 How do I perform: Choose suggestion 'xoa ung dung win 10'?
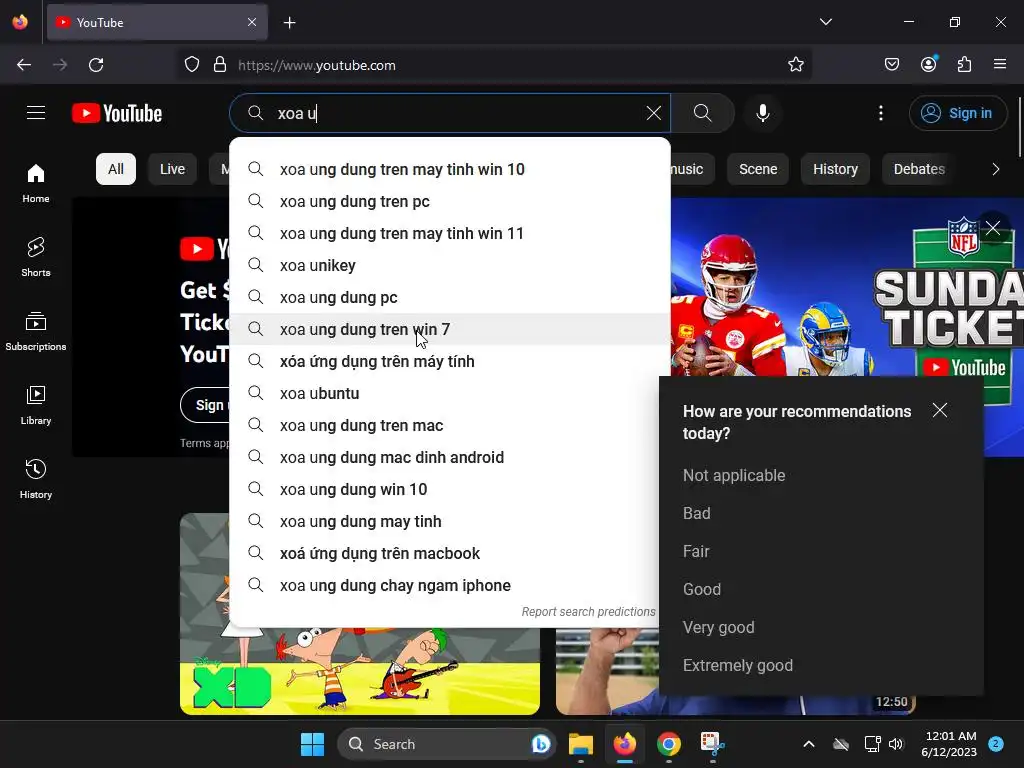(444, 489)
